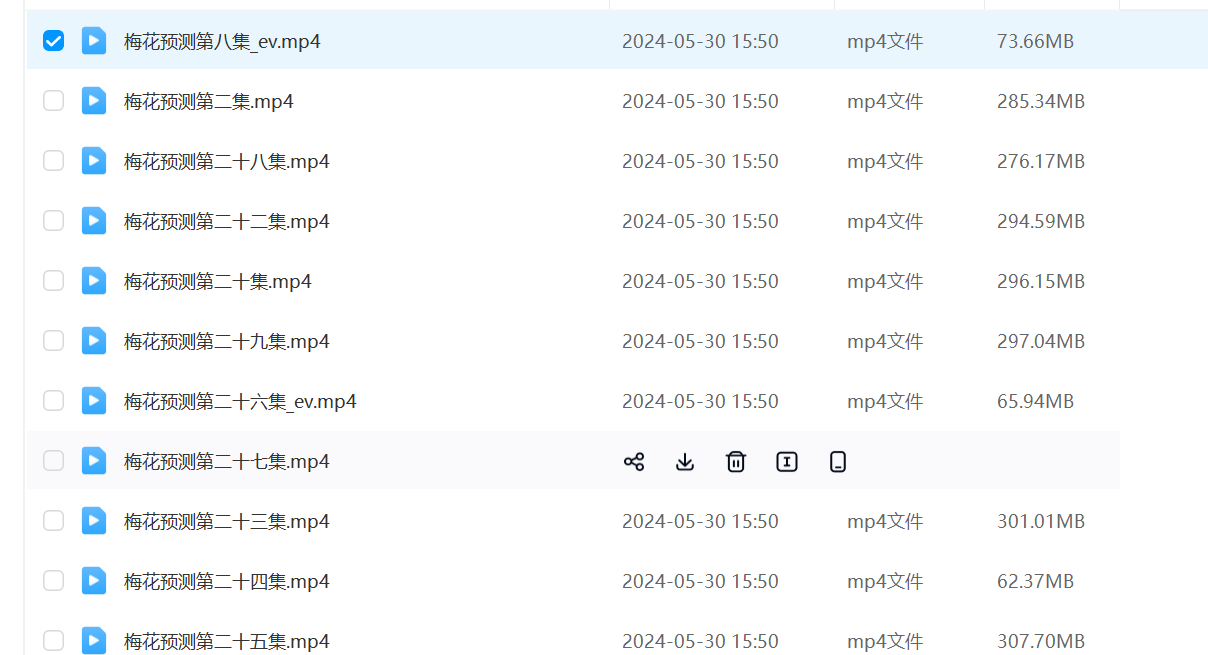Delete 梅花预测第二十七集.mp4 with the trash icon
The height and width of the screenshot is (655, 1208).
pos(736,461)
